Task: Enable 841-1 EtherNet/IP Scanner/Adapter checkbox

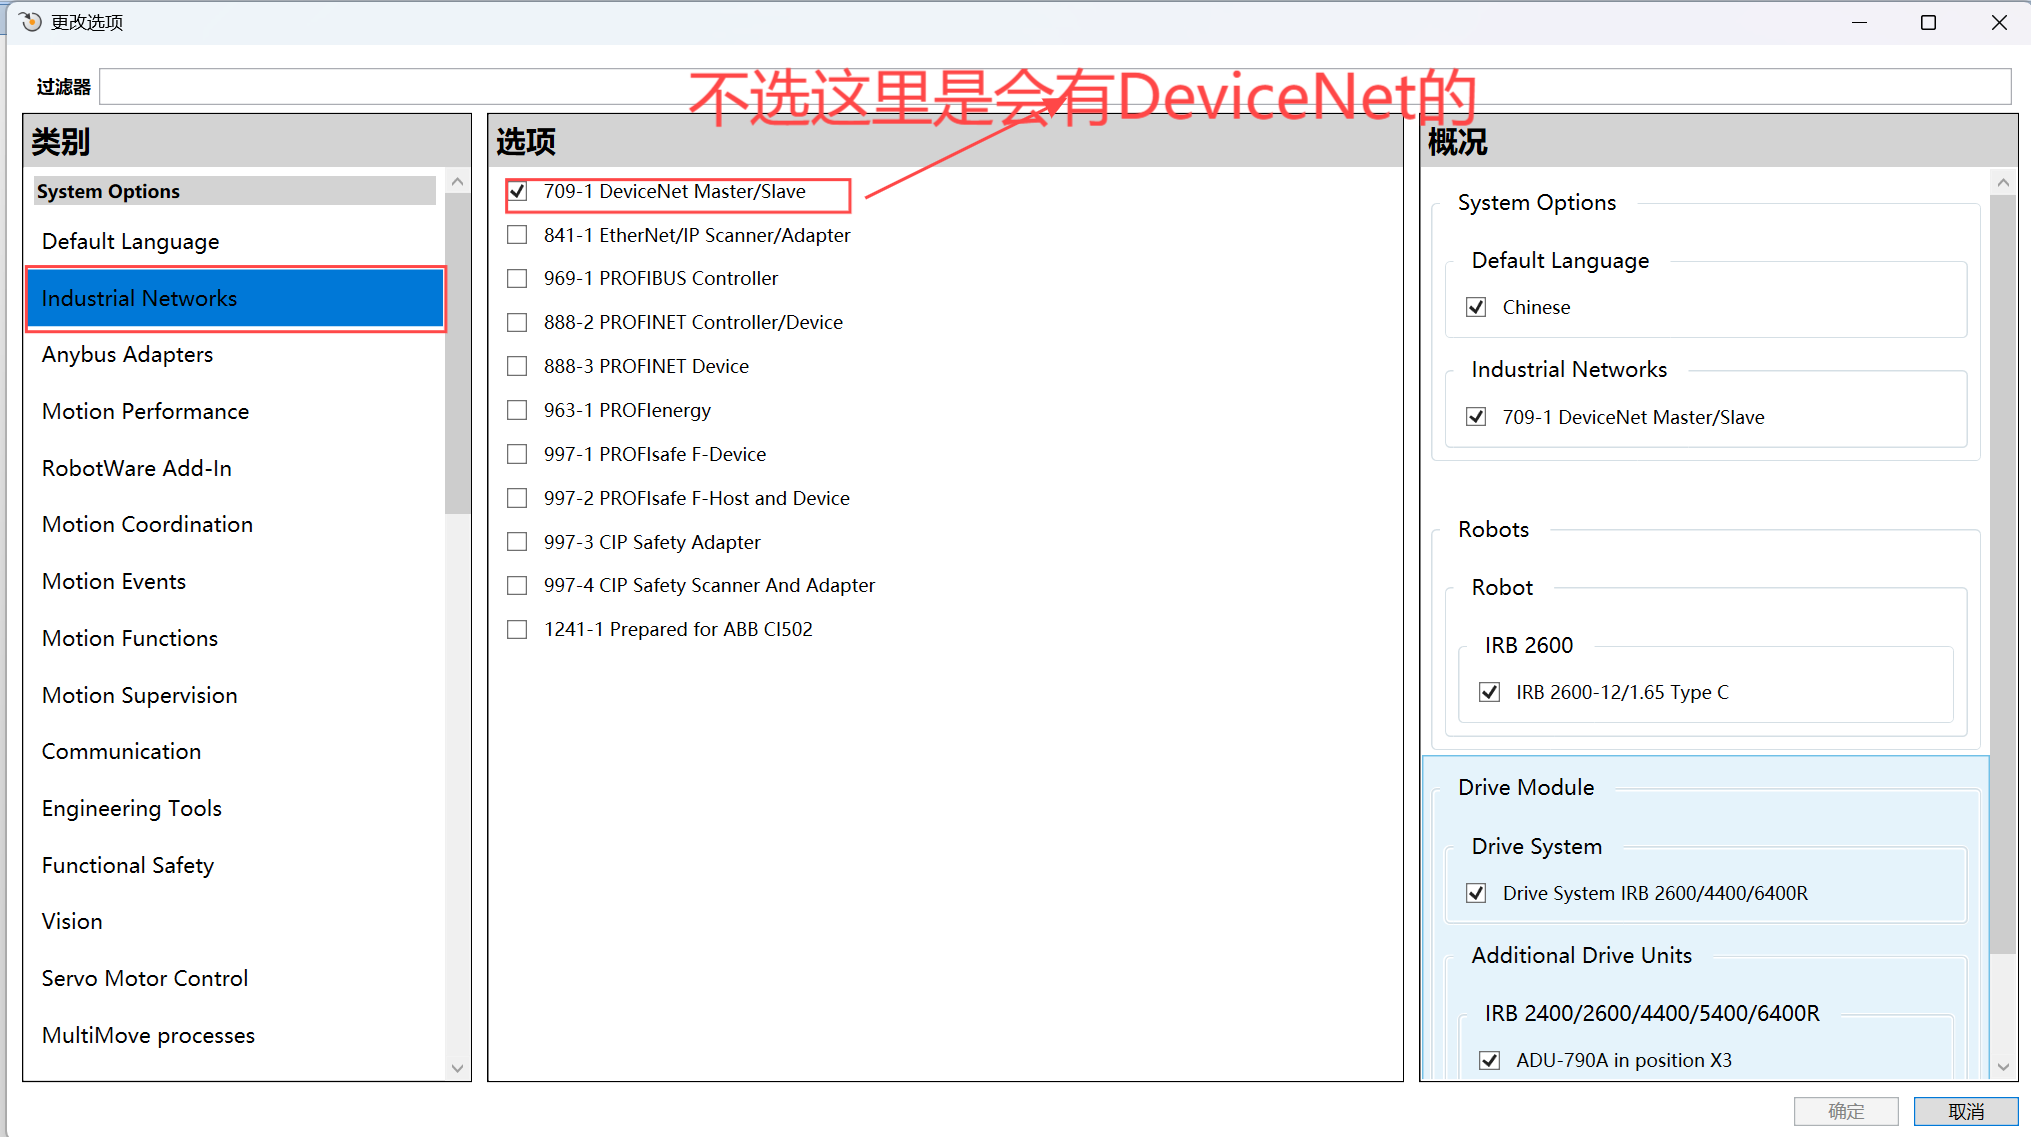Action: (x=517, y=235)
